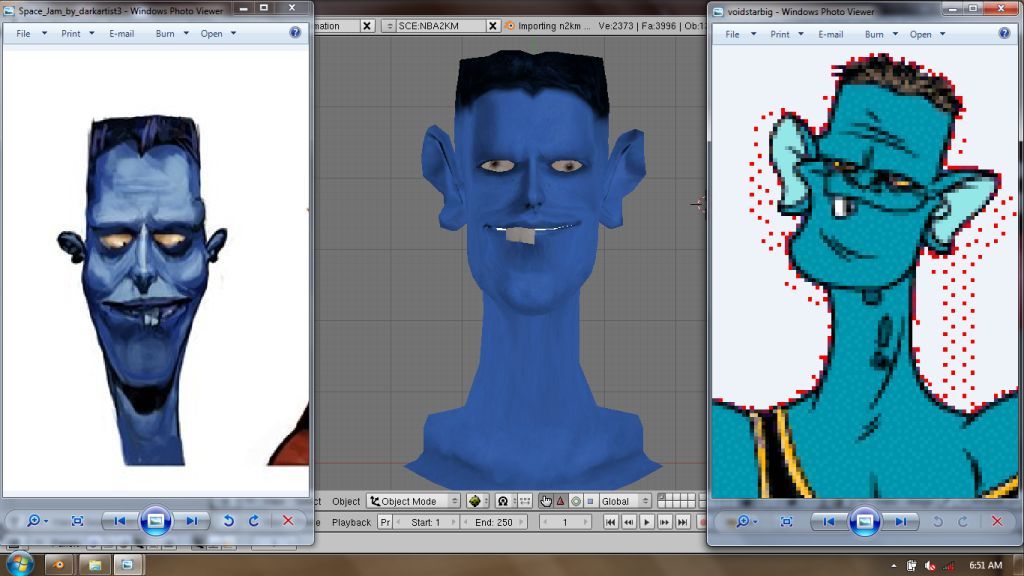
Task: Open Blender Object menu in 3D view header
Action: (345, 501)
